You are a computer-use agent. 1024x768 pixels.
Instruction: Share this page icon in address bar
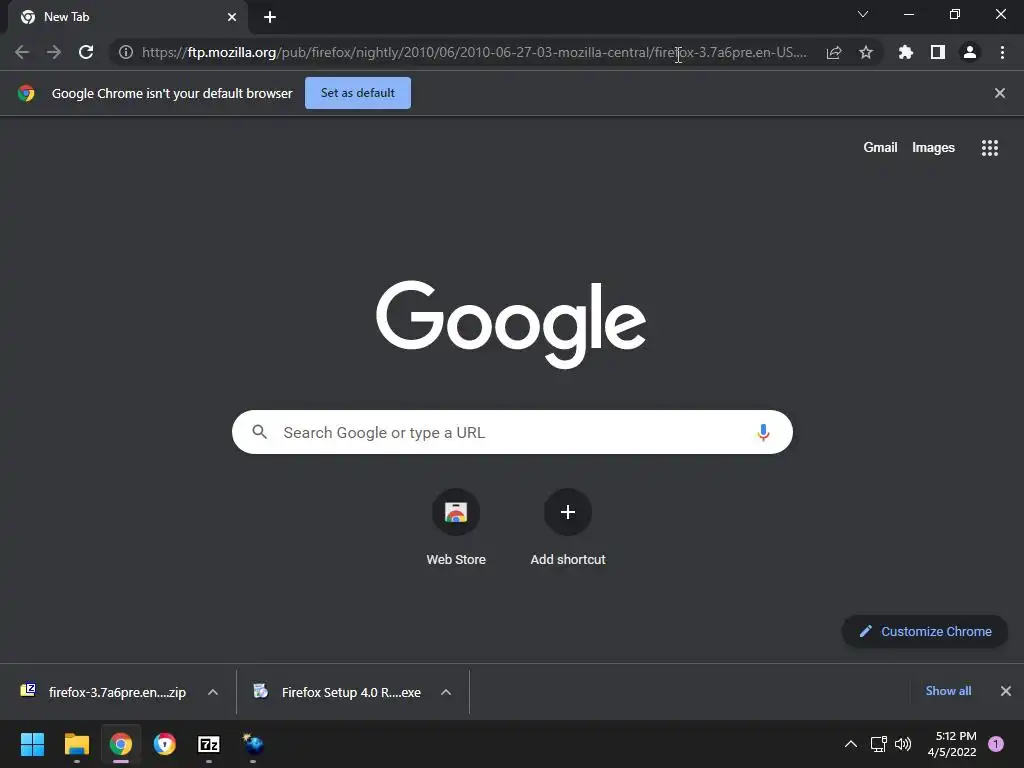coord(833,52)
